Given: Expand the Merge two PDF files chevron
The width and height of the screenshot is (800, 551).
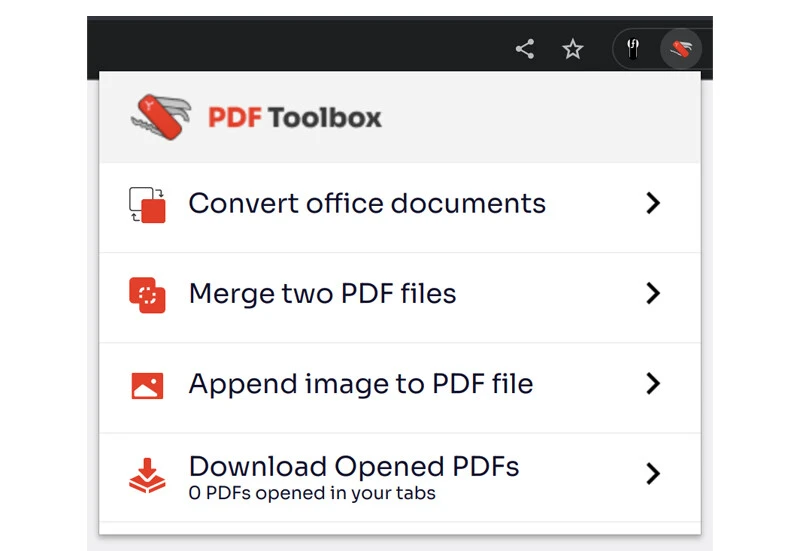Looking at the screenshot, I should click(x=653, y=293).
